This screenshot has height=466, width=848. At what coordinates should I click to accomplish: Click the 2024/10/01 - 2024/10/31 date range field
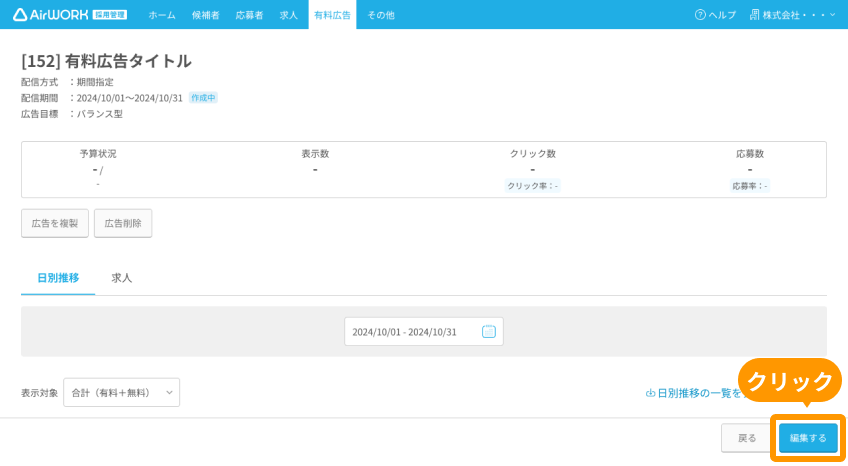[423, 331]
